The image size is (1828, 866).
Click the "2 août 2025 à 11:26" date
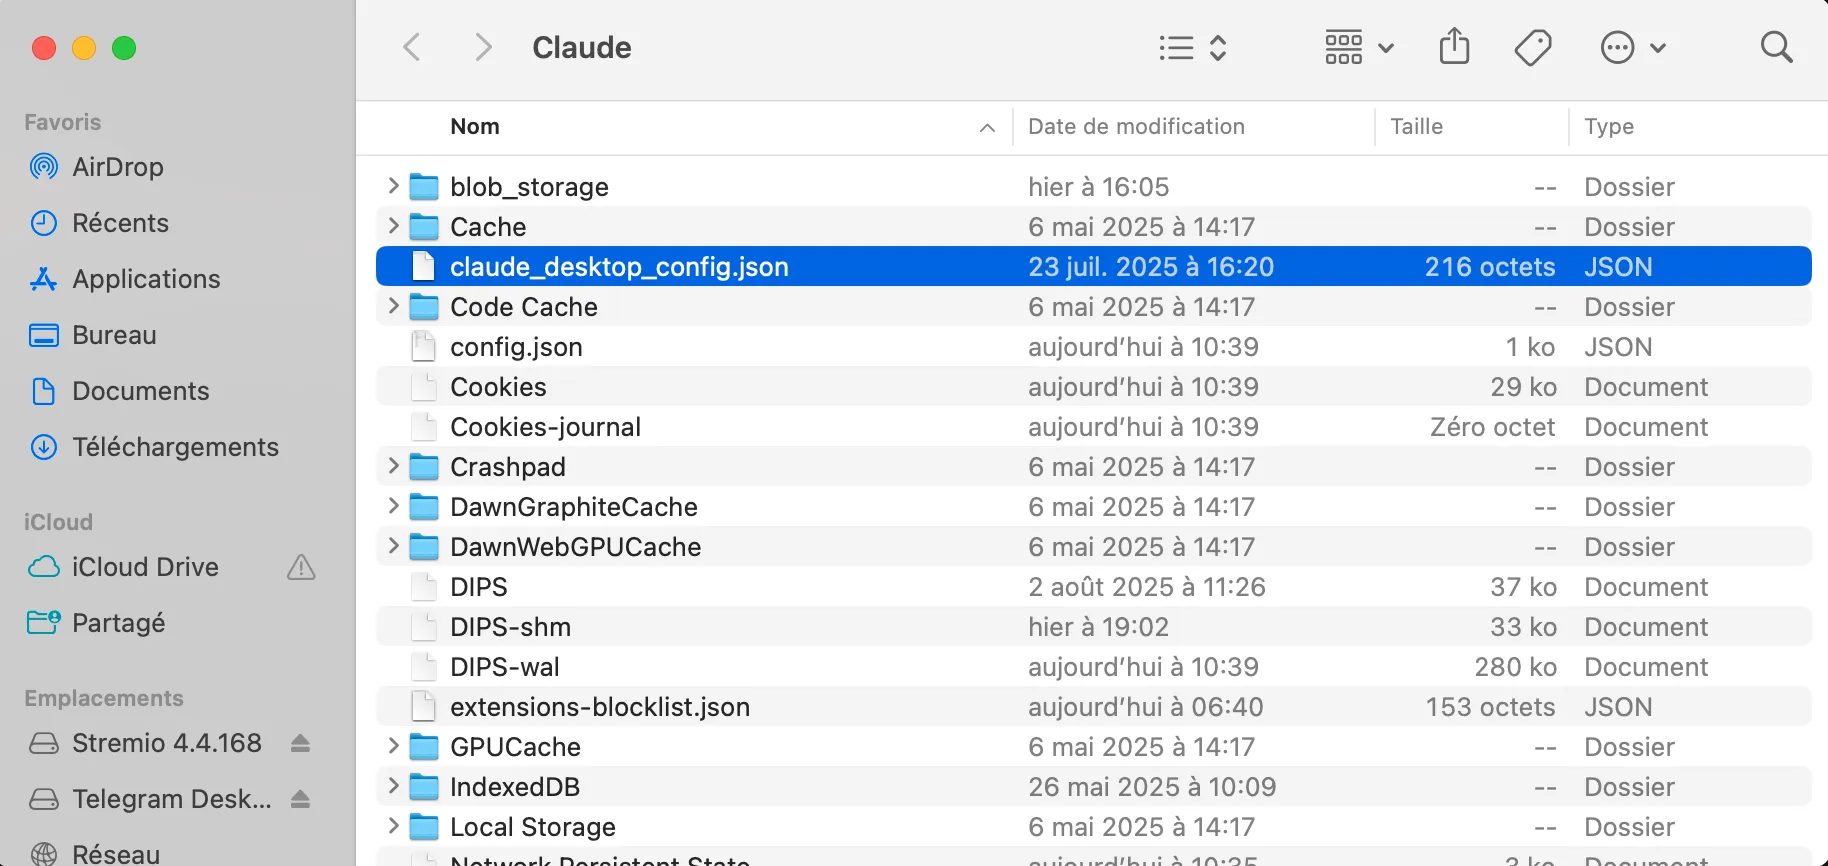[x=1147, y=587]
